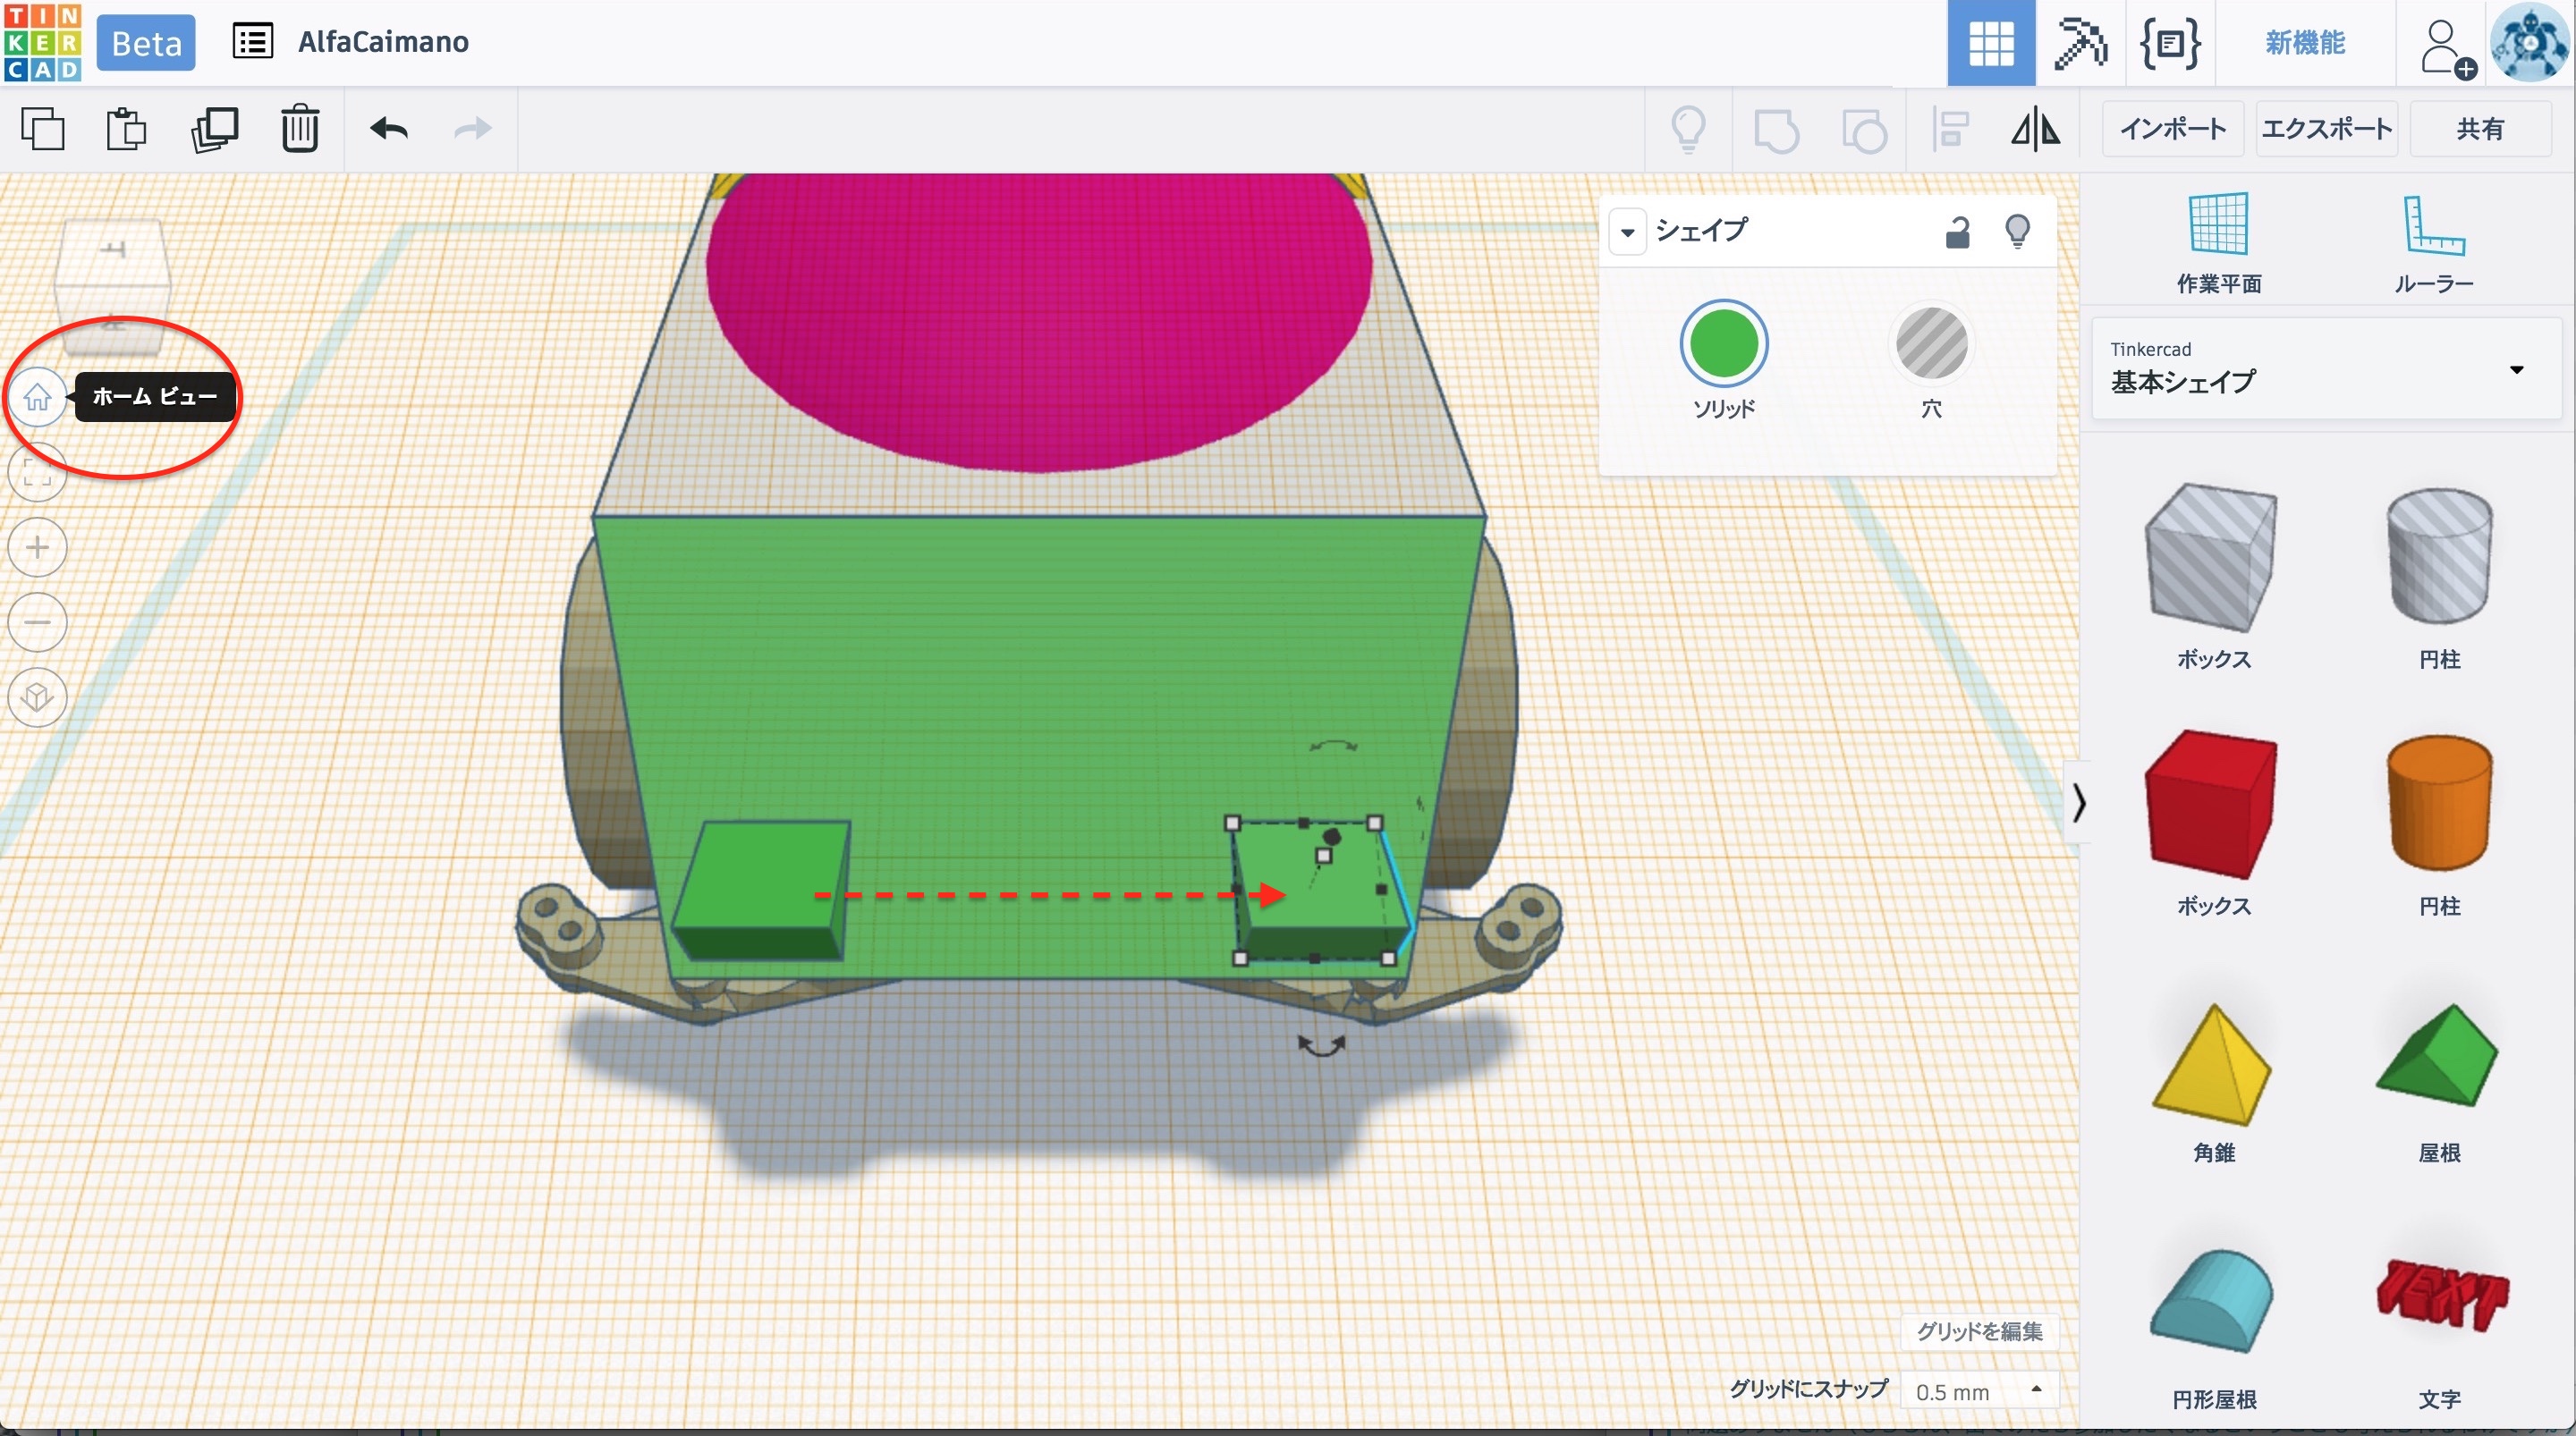Set shape to Hole (穴) mode
Screen dimensions: 2576x1436
click(x=1931, y=344)
